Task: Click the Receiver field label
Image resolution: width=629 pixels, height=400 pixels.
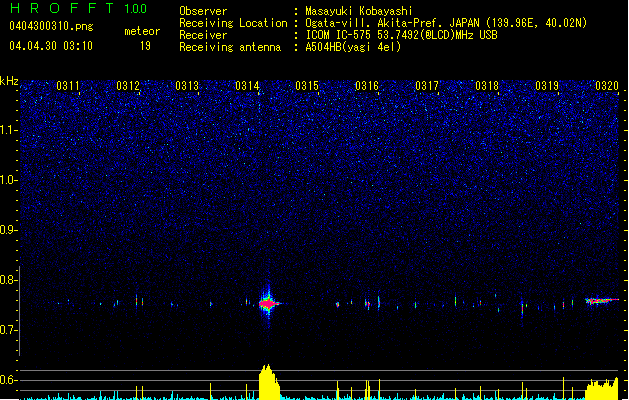Action: point(203,35)
